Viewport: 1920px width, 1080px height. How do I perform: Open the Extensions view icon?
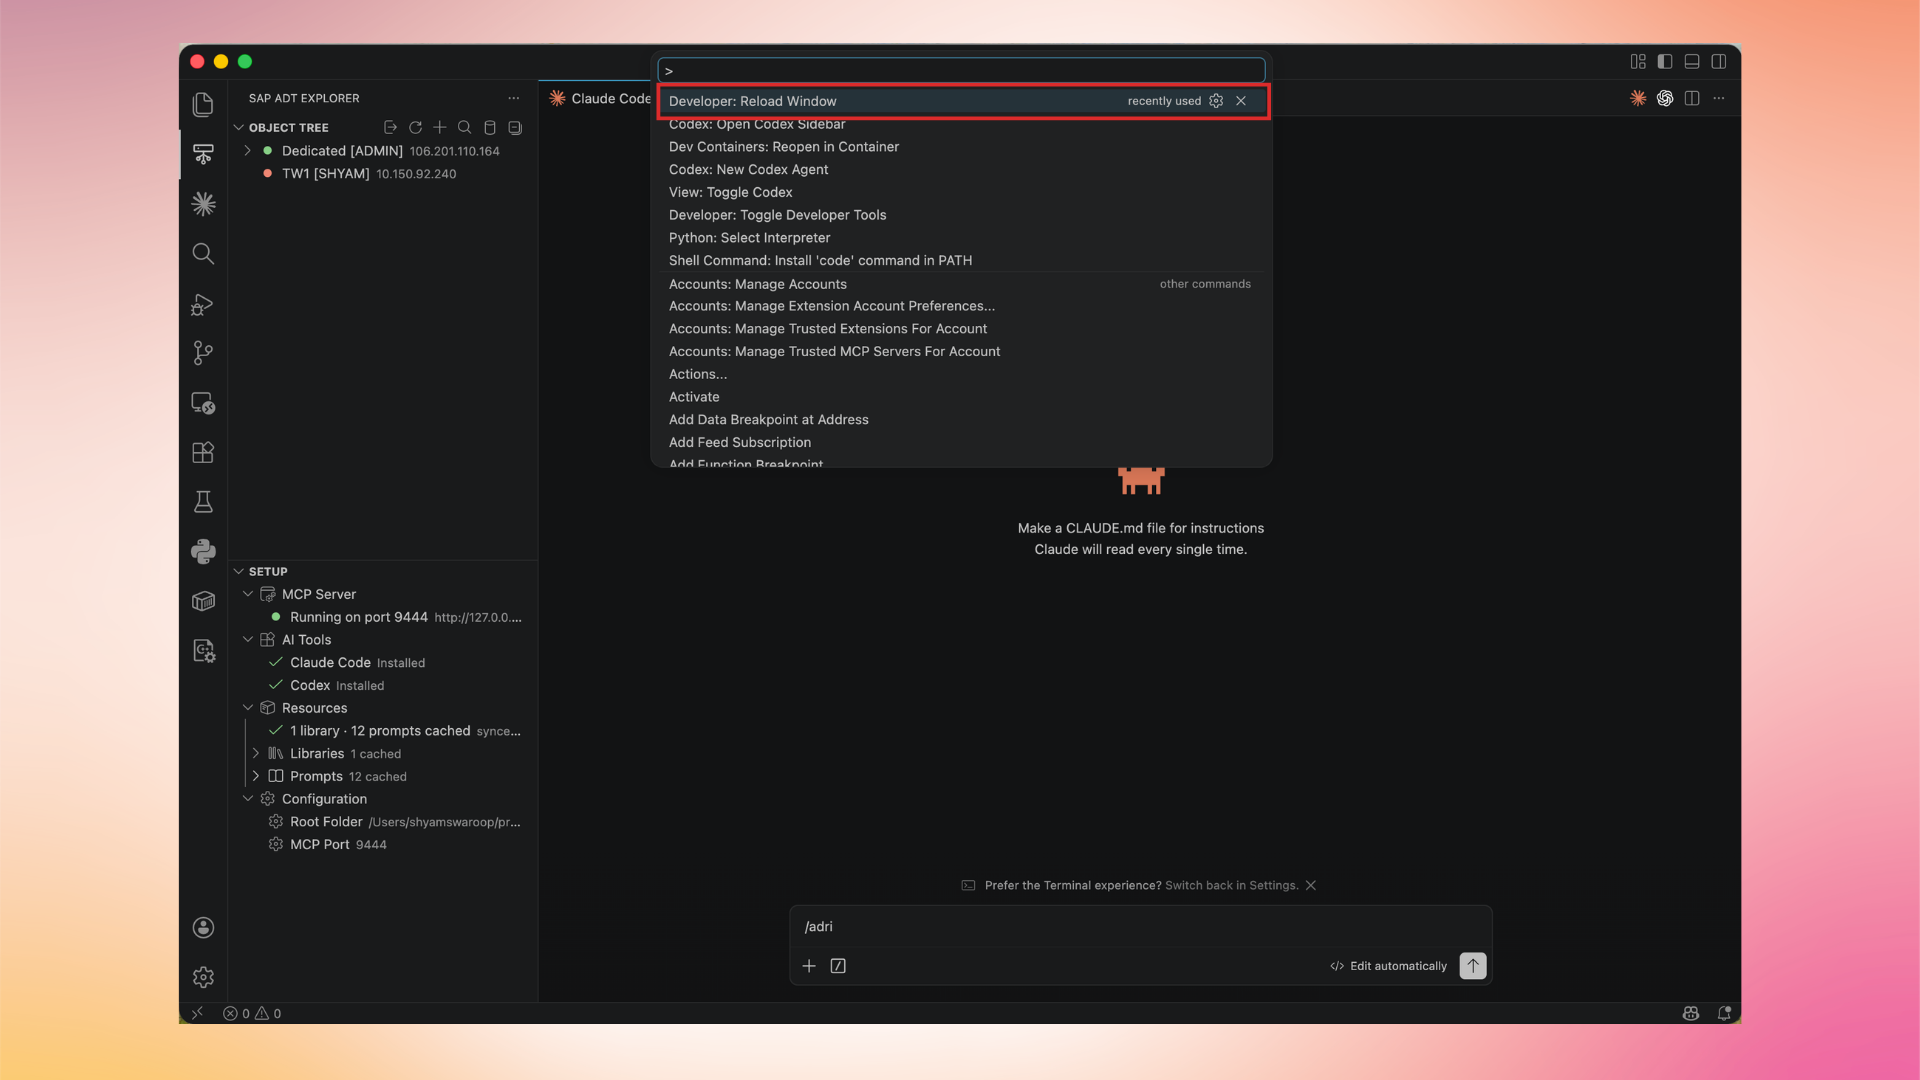click(x=203, y=452)
